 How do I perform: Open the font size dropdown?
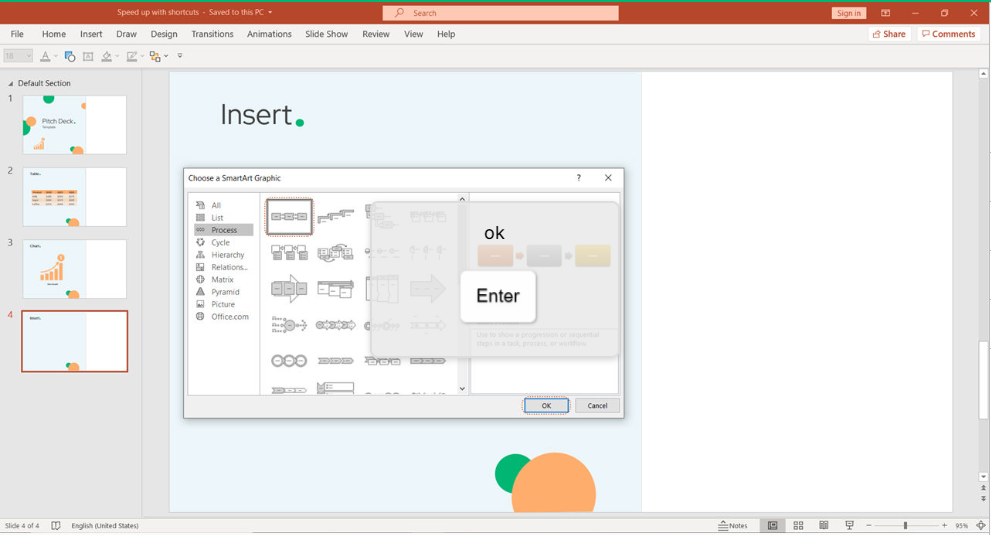pos(29,56)
